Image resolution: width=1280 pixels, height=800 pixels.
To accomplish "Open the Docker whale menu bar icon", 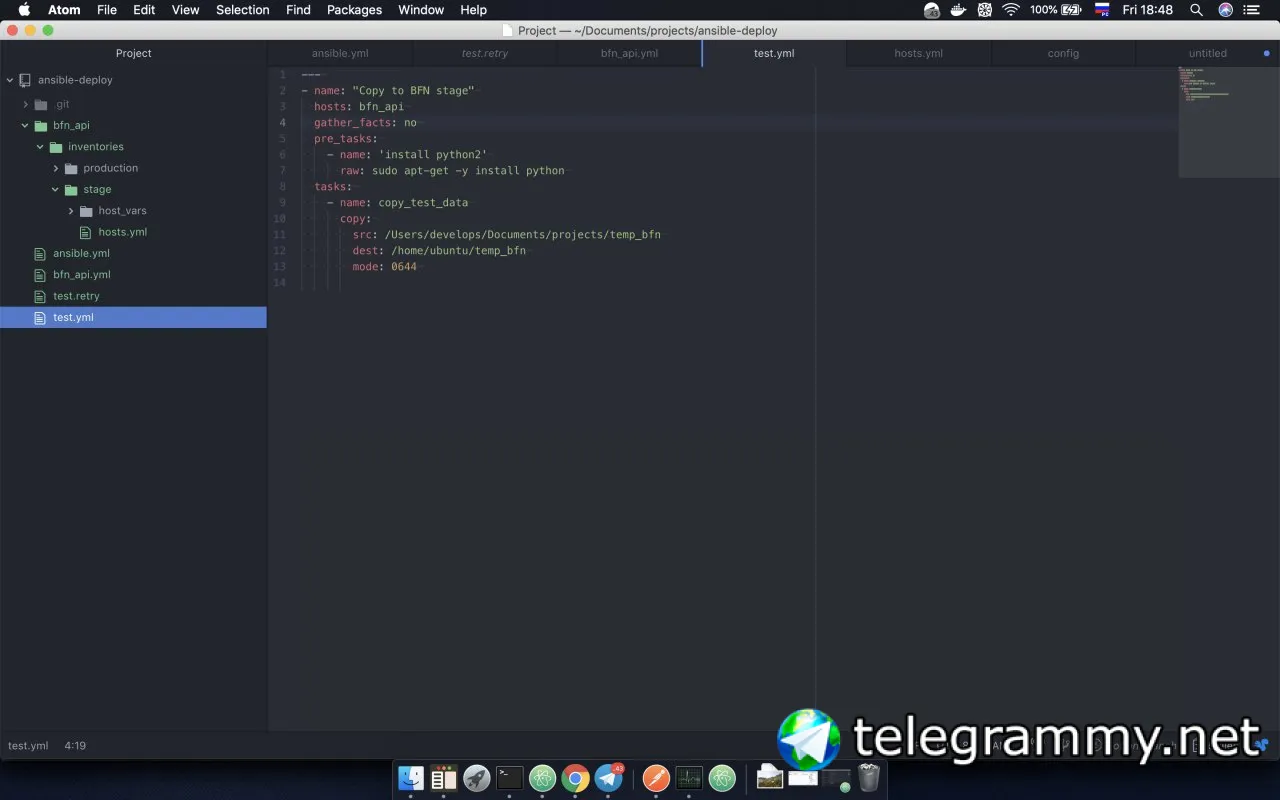I will (958, 10).
